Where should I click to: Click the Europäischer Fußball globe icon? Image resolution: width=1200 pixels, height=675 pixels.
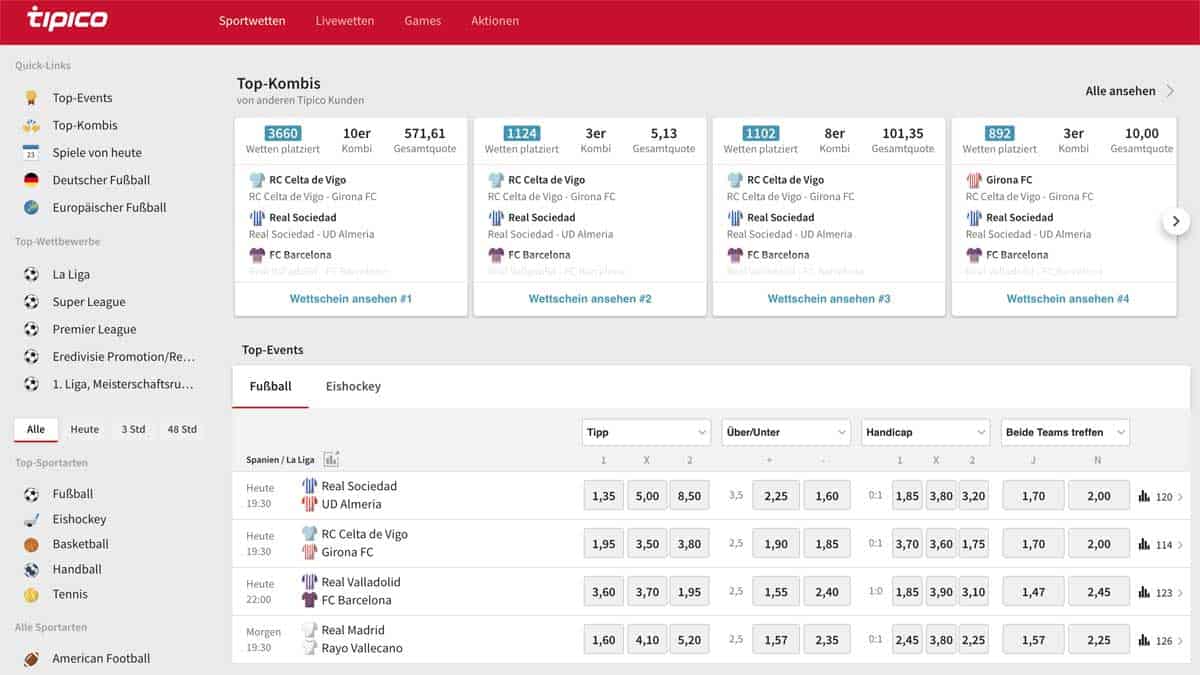[31, 208]
